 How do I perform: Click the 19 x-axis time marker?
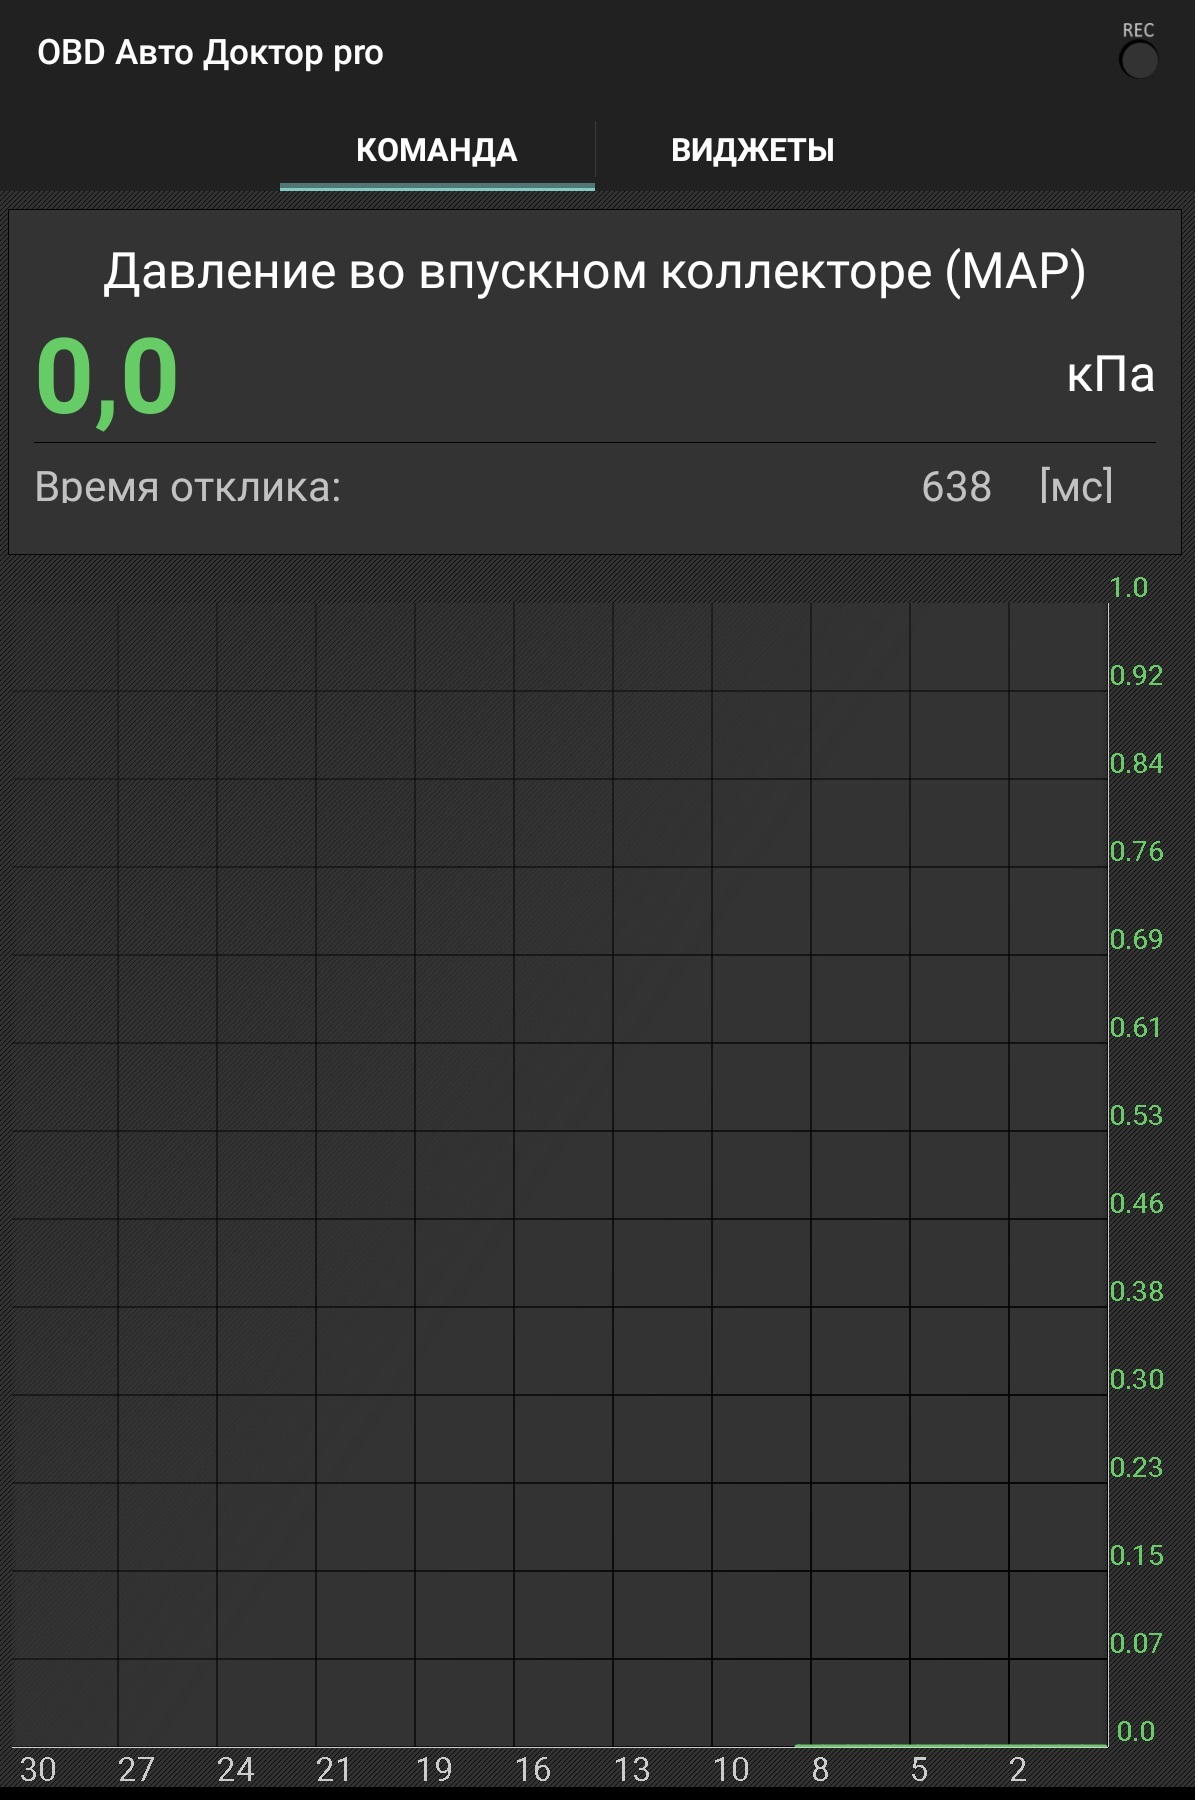point(434,1770)
